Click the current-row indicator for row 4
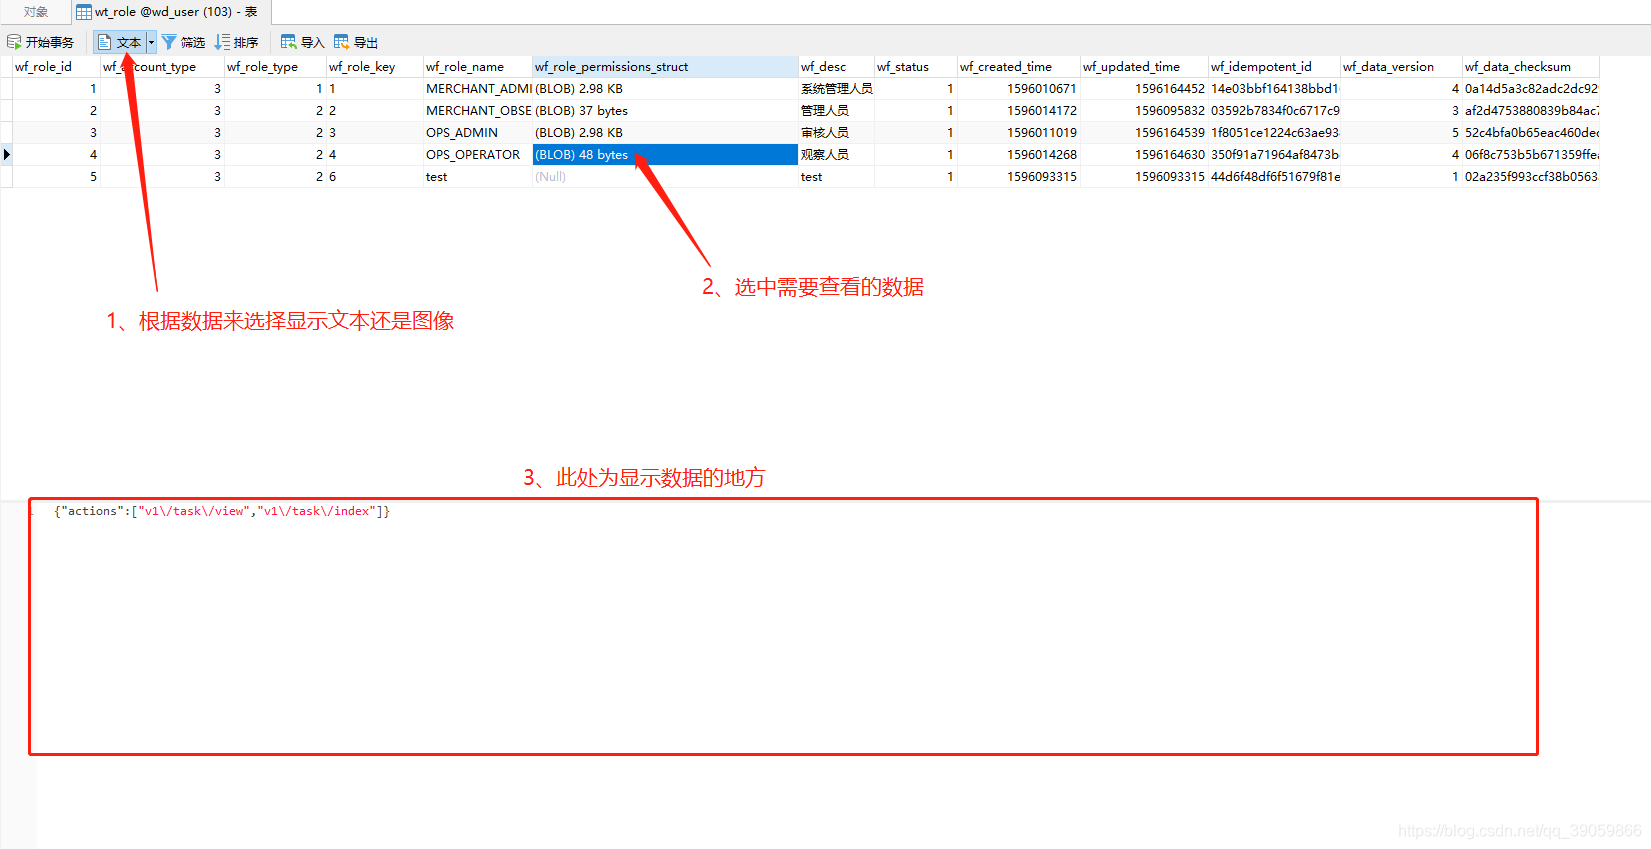 pos(6,155)
